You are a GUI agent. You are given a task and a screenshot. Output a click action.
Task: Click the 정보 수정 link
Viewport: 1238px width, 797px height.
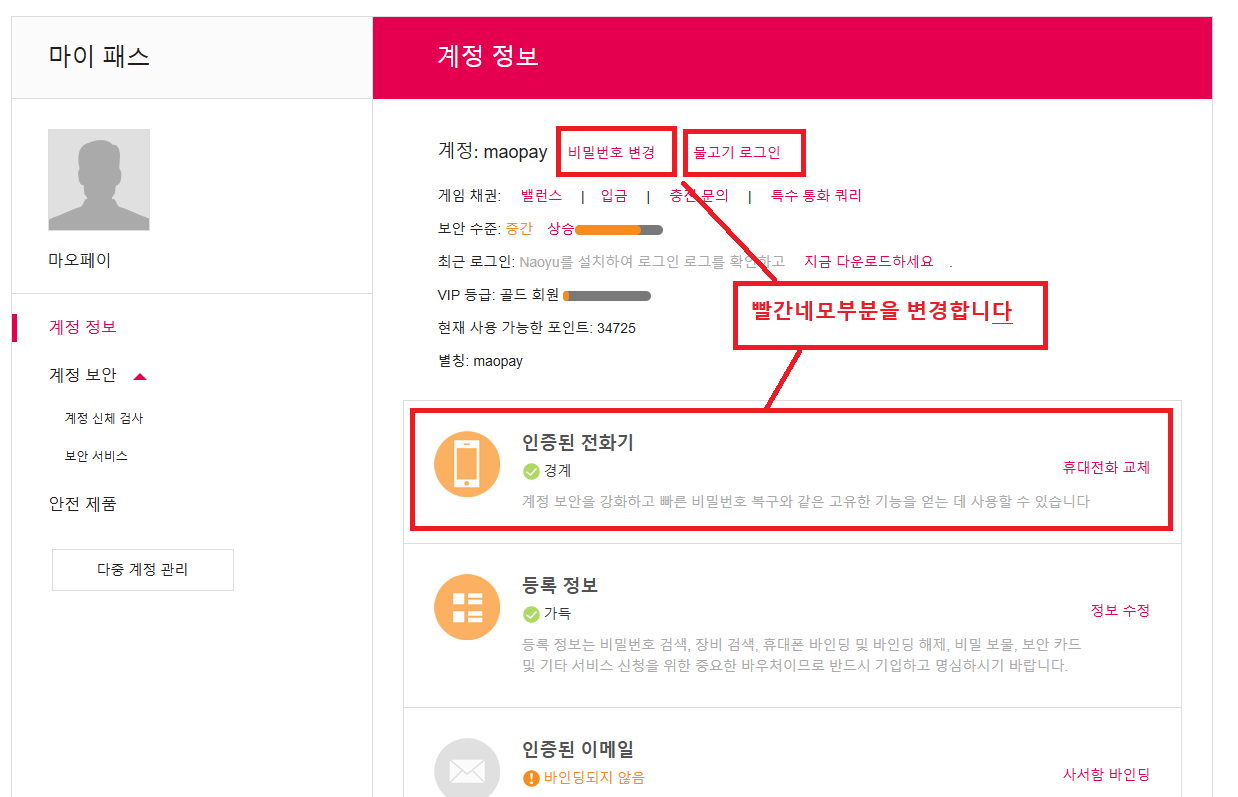1120,610
